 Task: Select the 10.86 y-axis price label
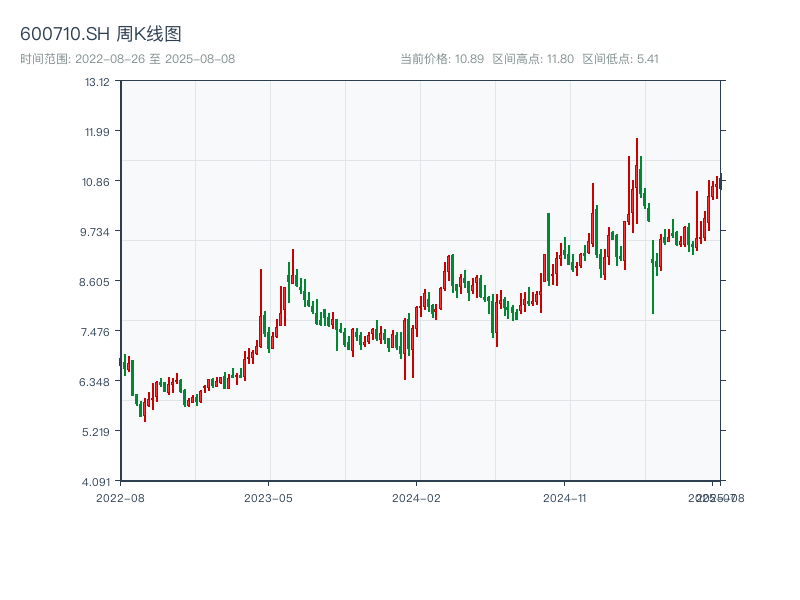click(x=97, y=182)
